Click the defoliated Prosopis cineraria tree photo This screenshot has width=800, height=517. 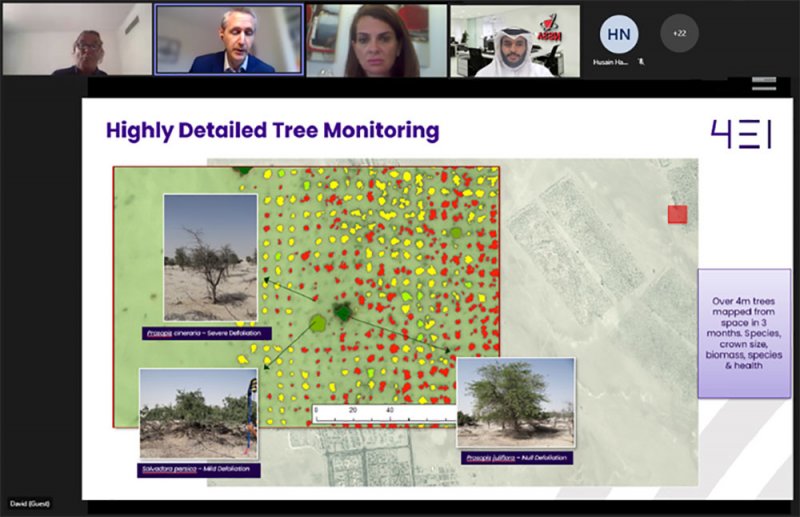click(x=210, y=257)
